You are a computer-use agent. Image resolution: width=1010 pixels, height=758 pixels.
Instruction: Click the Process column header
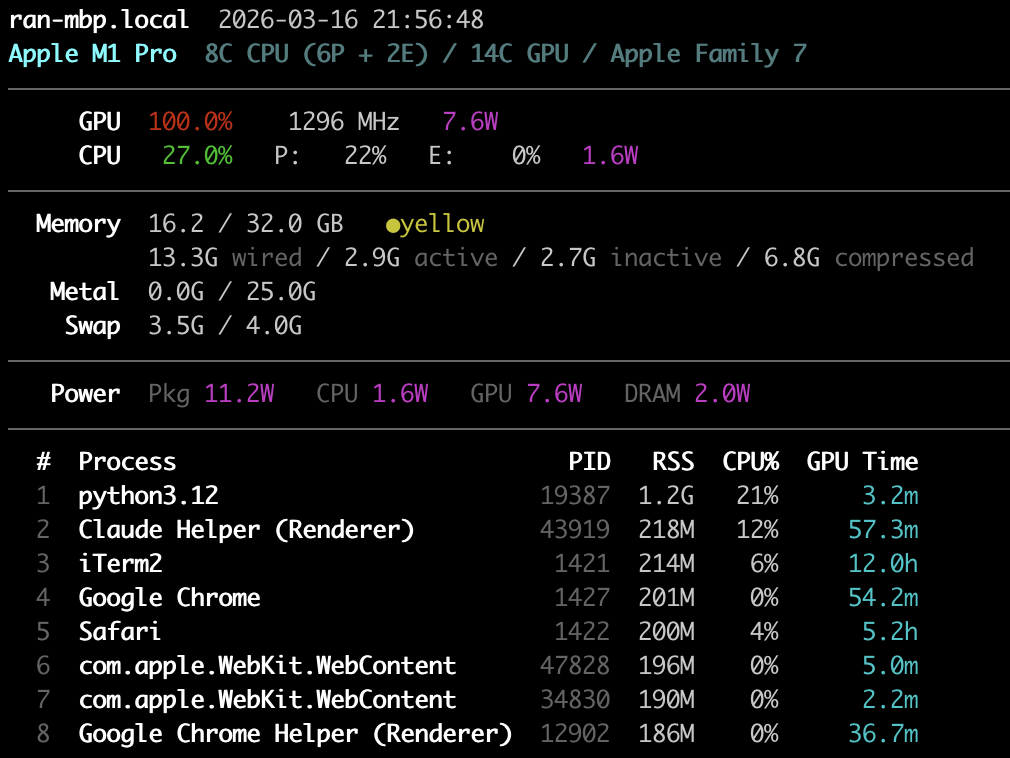tap(127, 462)
